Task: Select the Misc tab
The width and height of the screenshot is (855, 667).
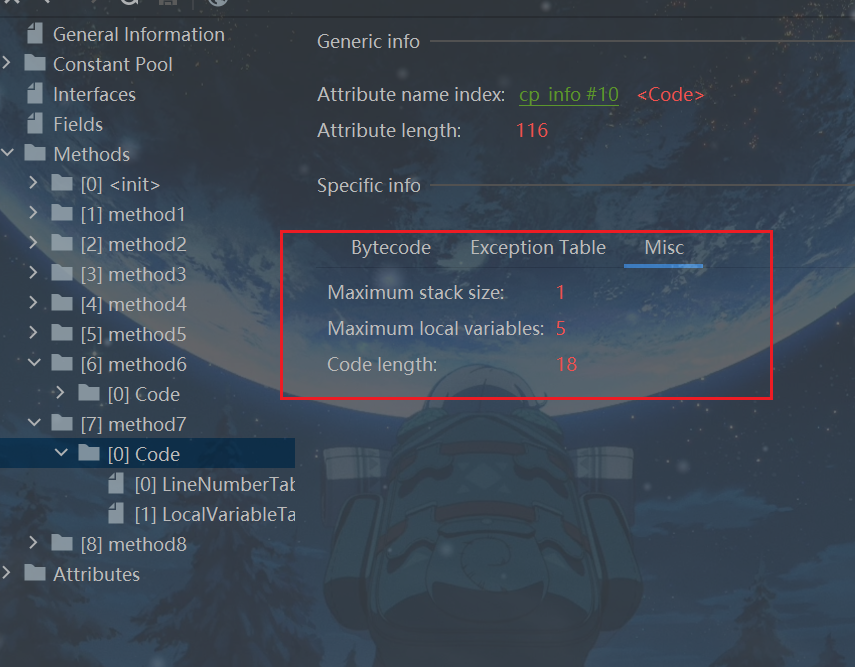Action: click(664, 248)
